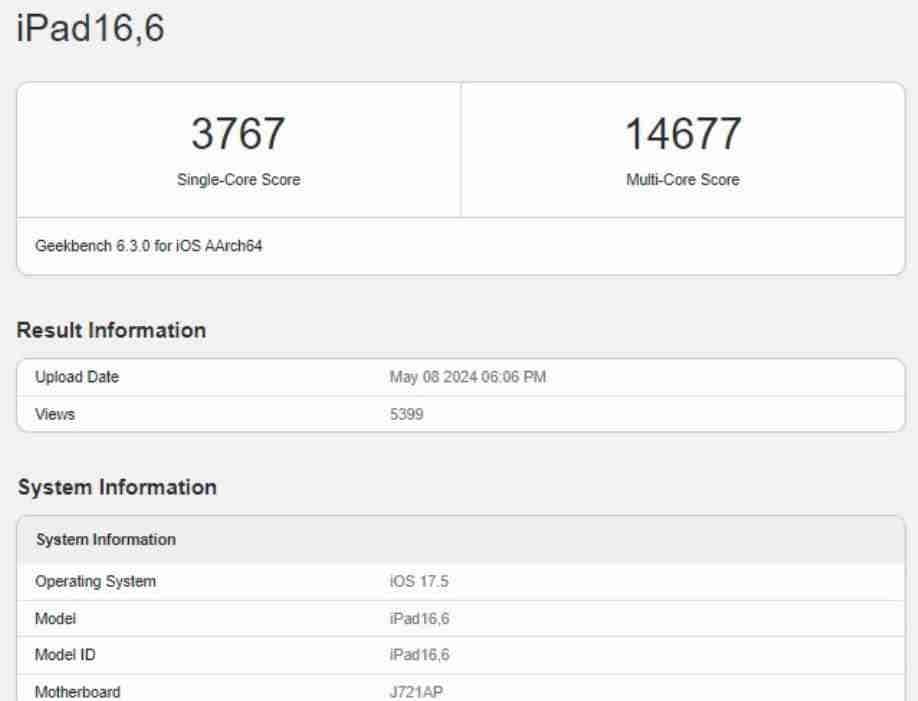The height and width of the screenshot is (701, 918).
Task: Click the Upload Date row label
Action: pos(77,377)
